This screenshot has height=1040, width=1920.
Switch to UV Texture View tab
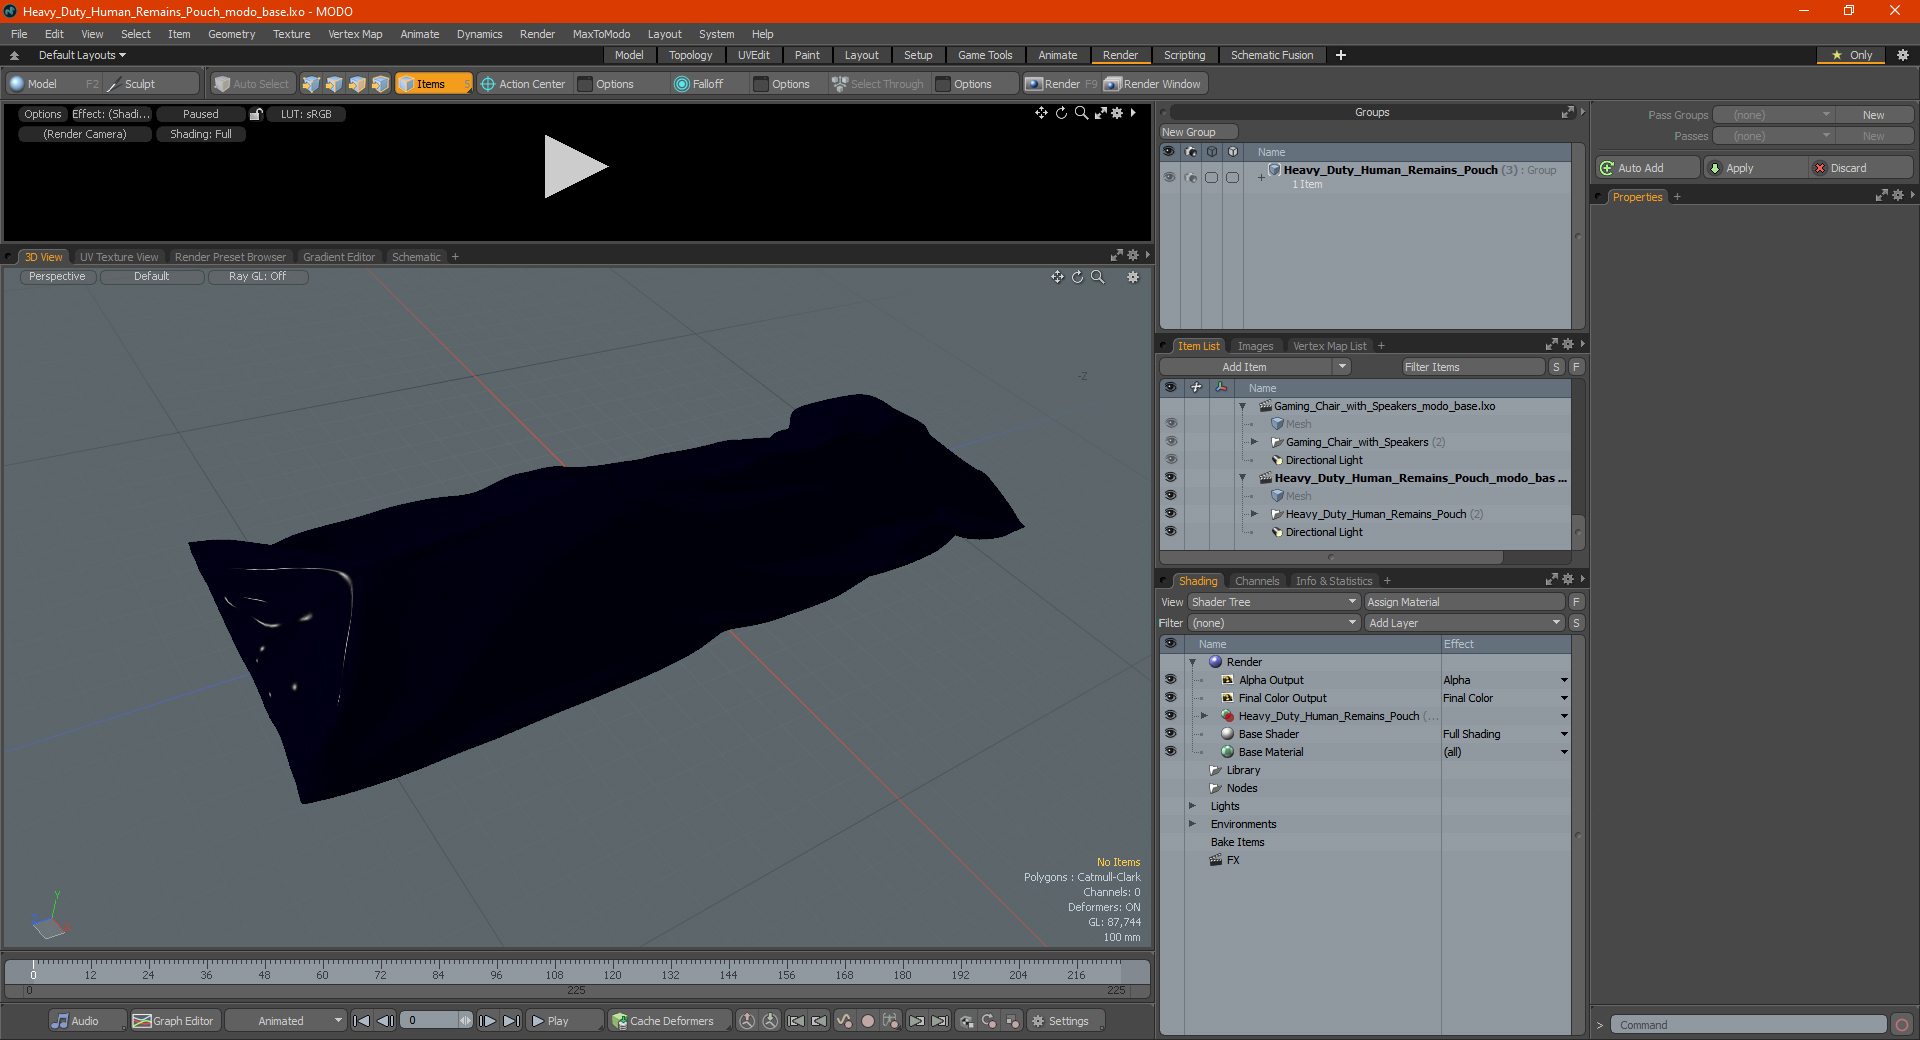[x=118, y=257]
